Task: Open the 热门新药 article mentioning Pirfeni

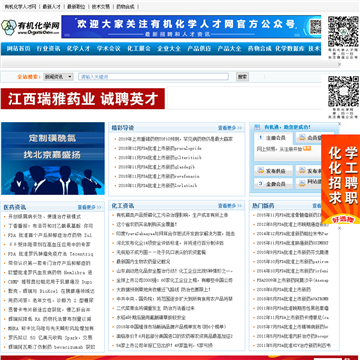Action: pos(292,271)
